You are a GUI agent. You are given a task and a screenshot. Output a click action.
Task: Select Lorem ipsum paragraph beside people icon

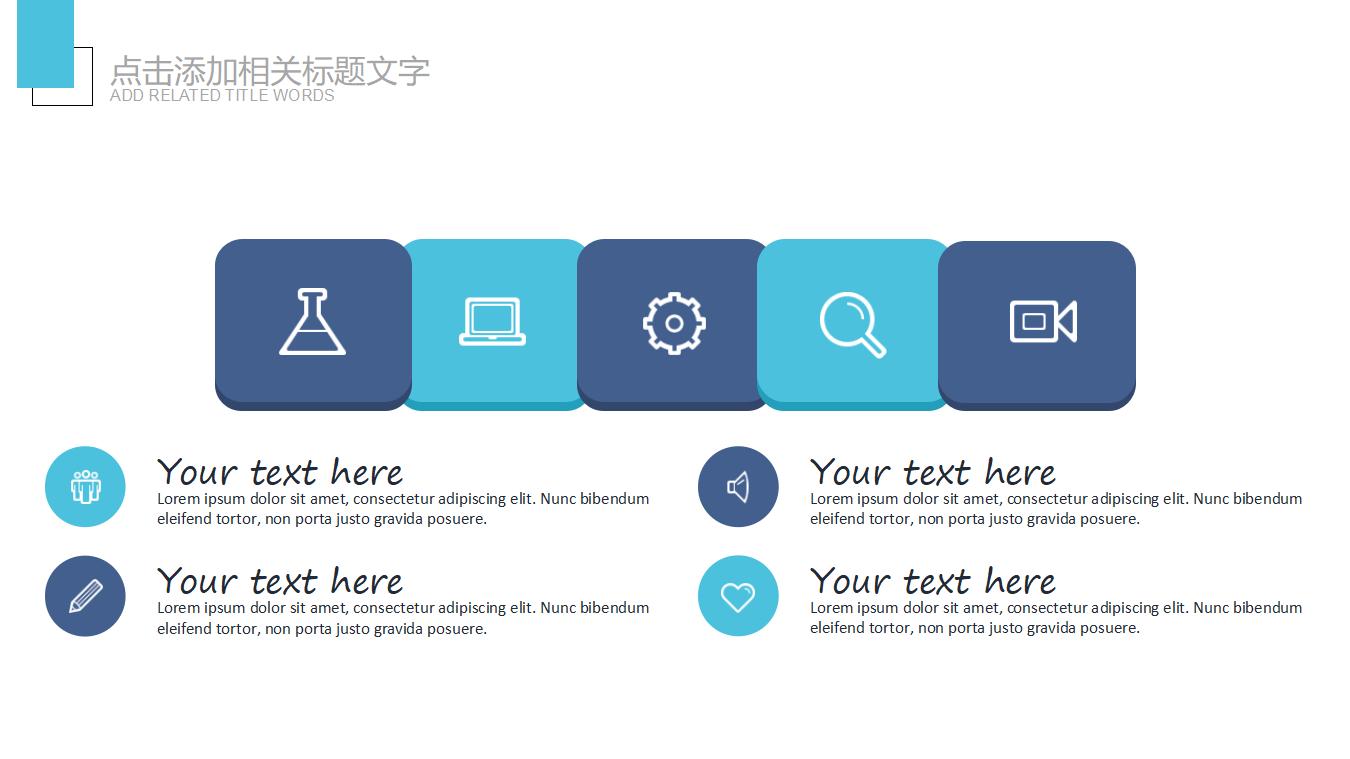pyautogui.click(x=403, y=509)
